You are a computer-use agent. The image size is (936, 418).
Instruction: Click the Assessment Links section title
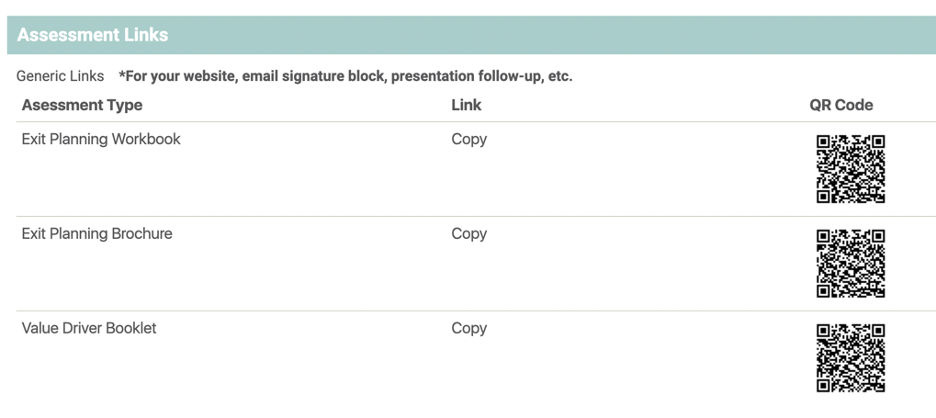pyautogui.click(x=93, y=35)
